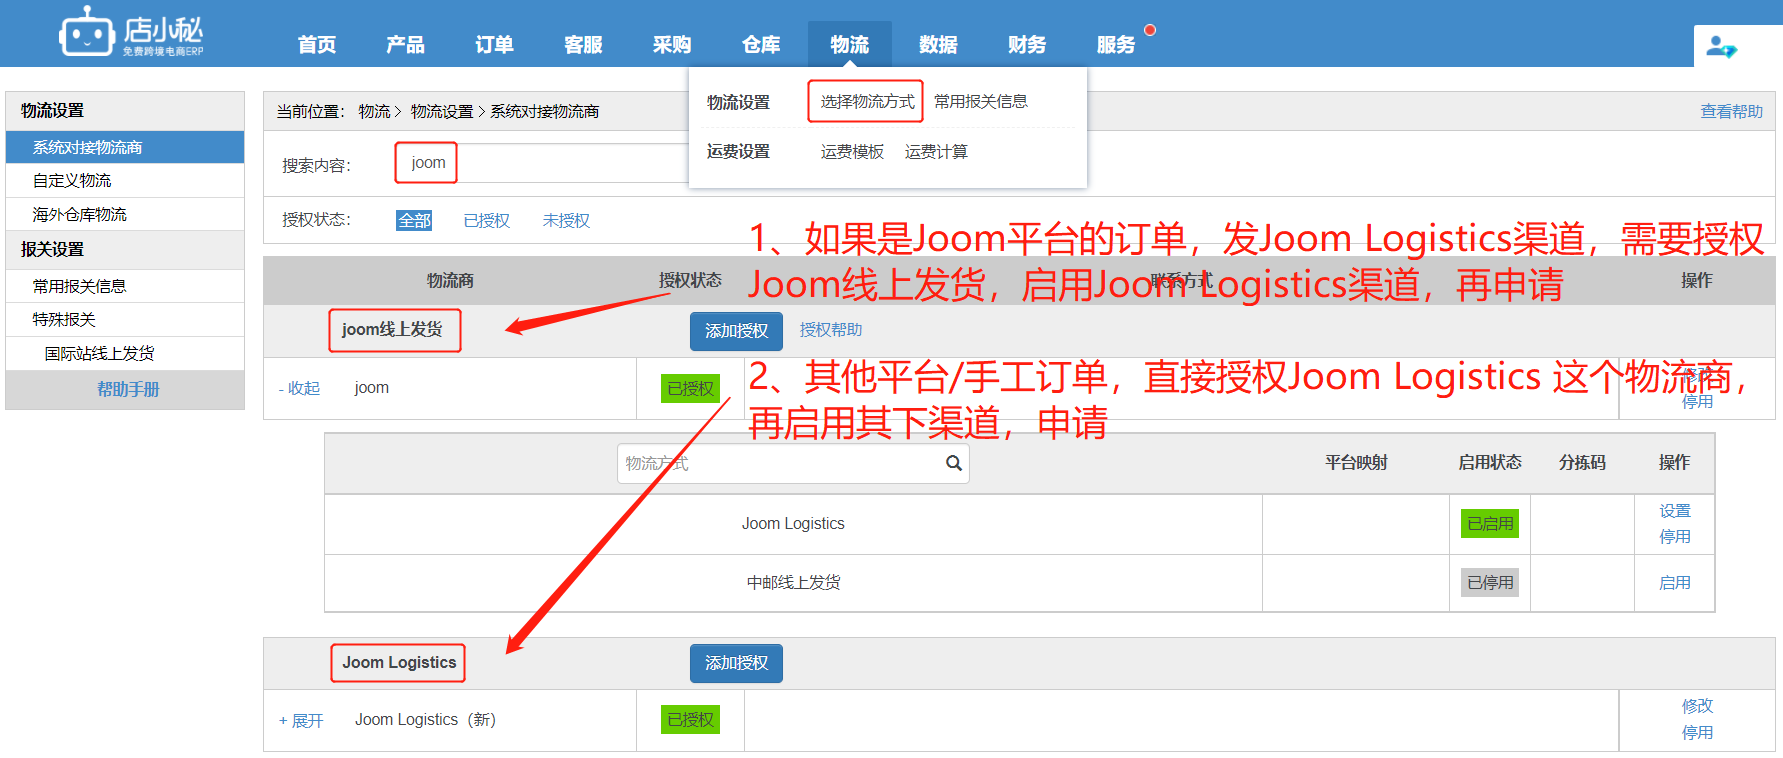This screenshot has height=758, width=1783.
Task: Click 添加授权 for joom线上发货
Action: (x=736, y=331)
